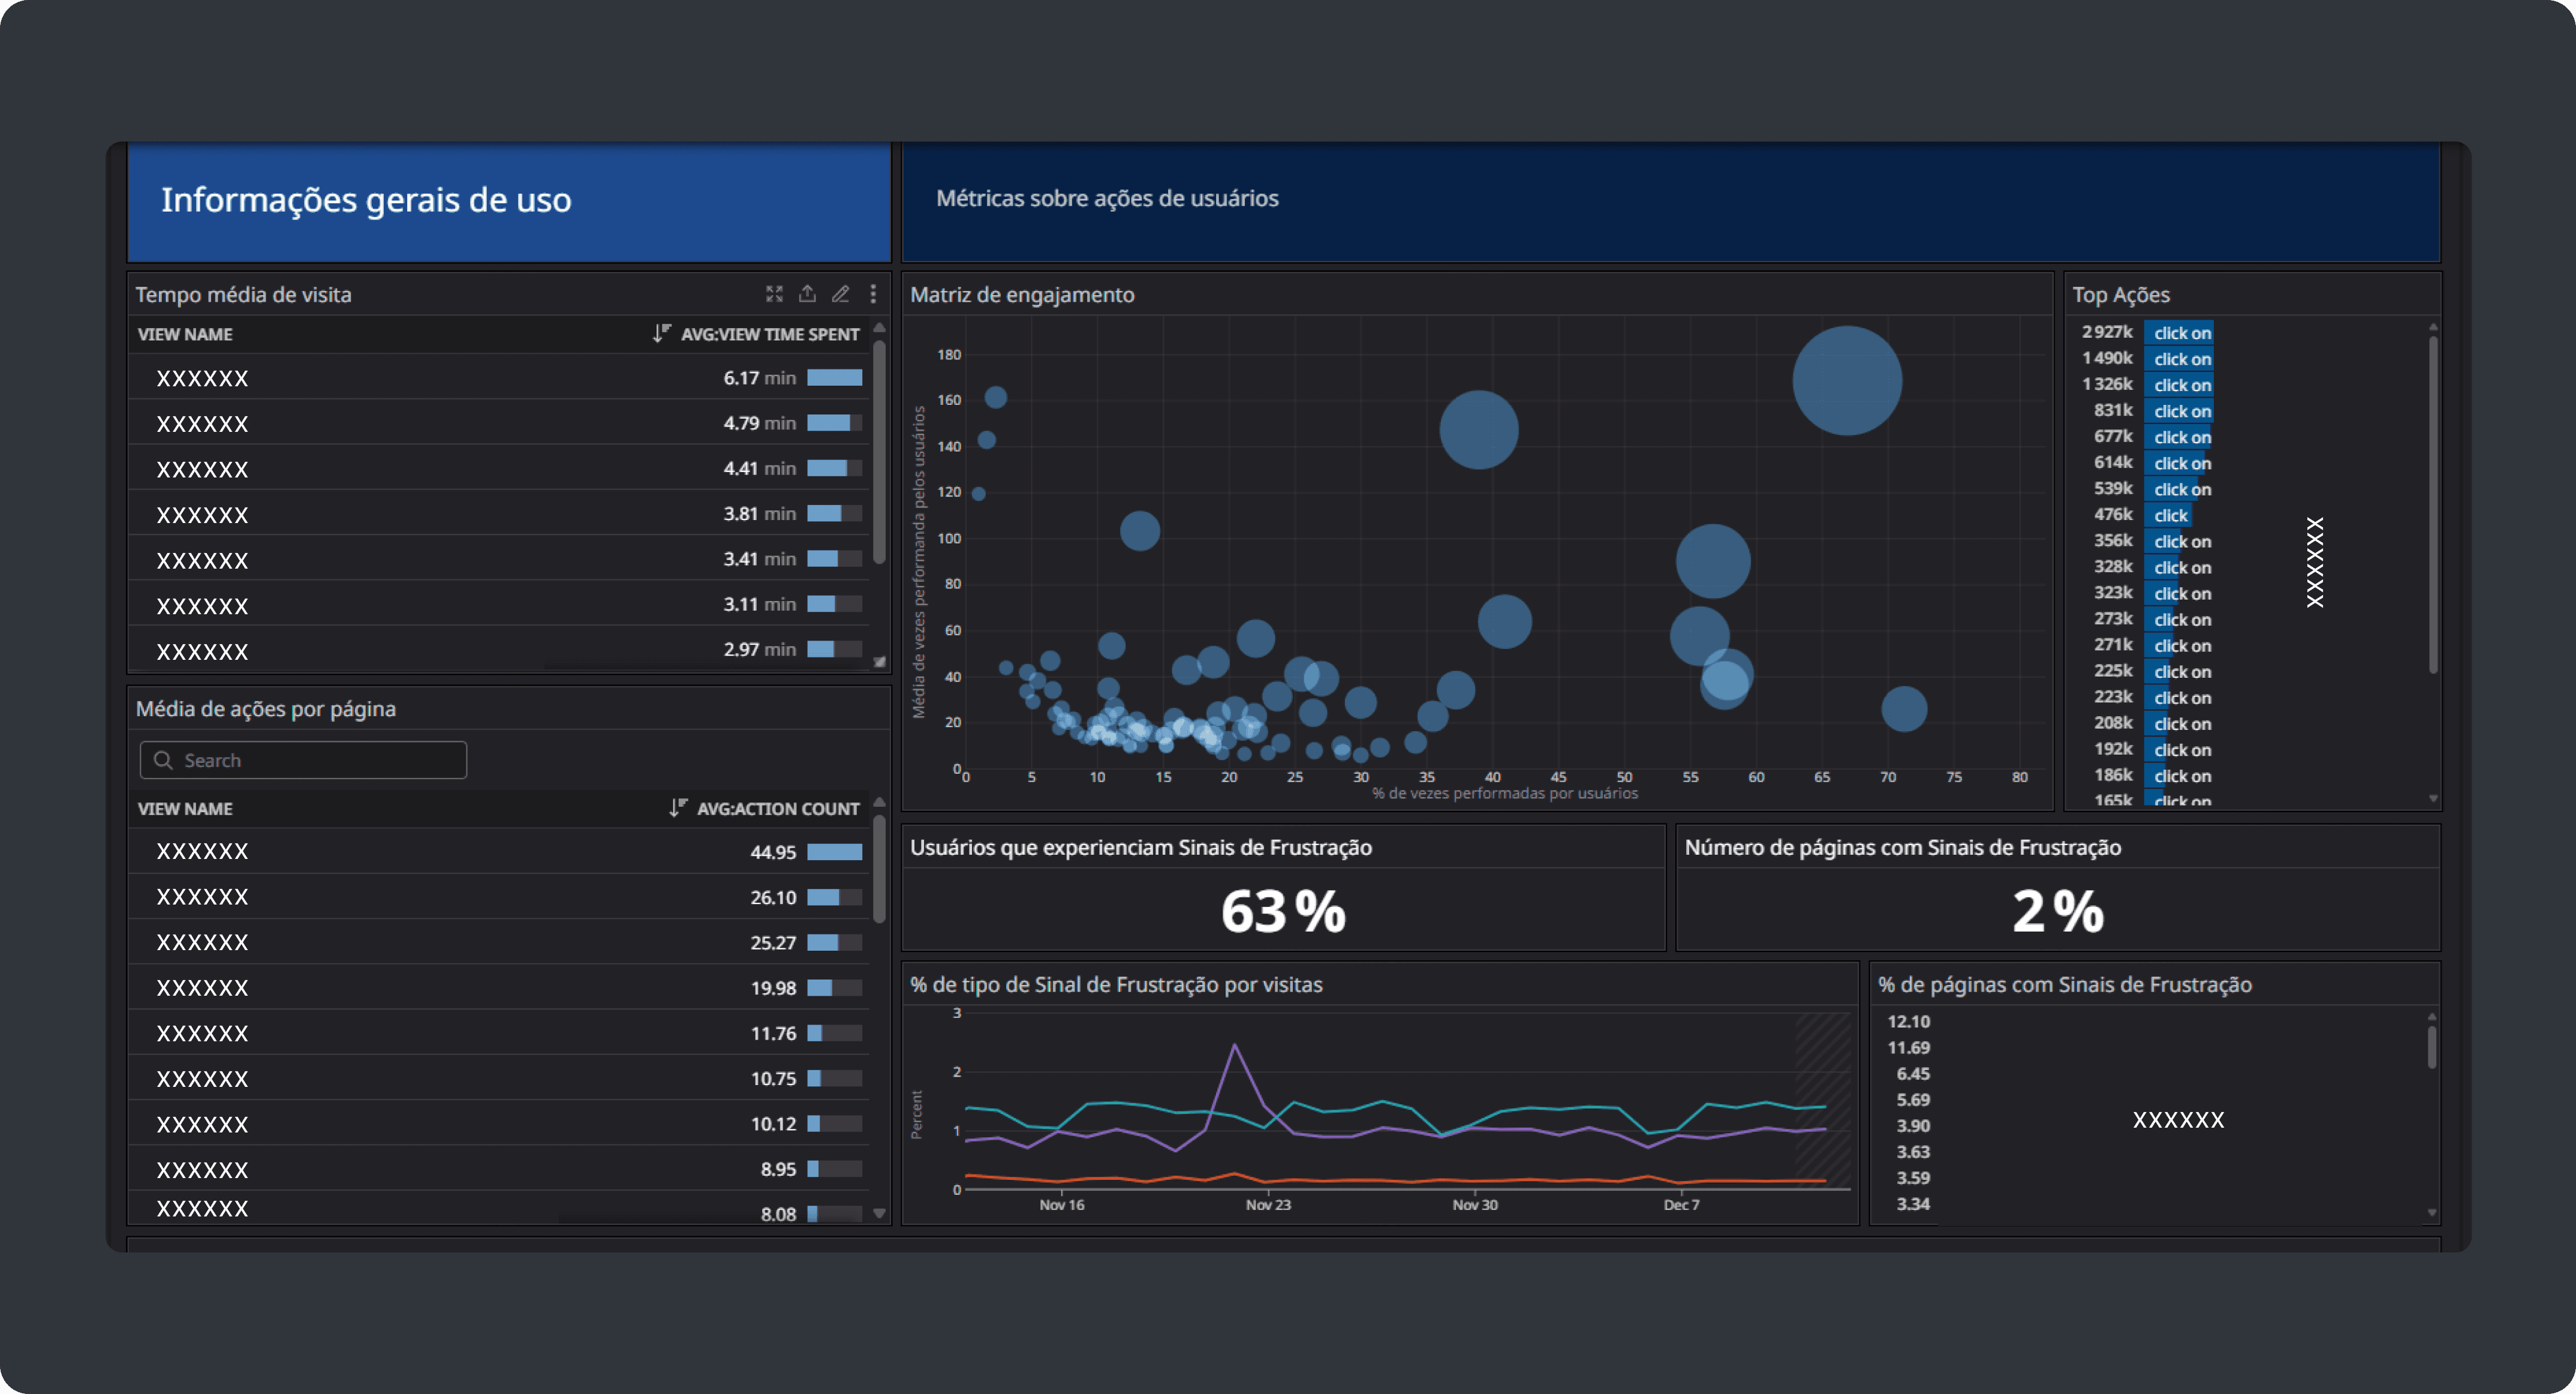
Task: Open fullscreen view of Tempo média de visita widget
Action: [774, 294]
